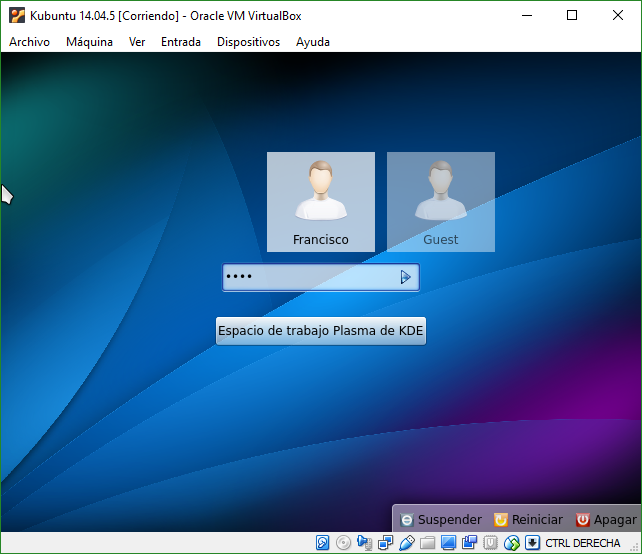
Task: Click the optical disc status icon
Action: pos(344,543)
